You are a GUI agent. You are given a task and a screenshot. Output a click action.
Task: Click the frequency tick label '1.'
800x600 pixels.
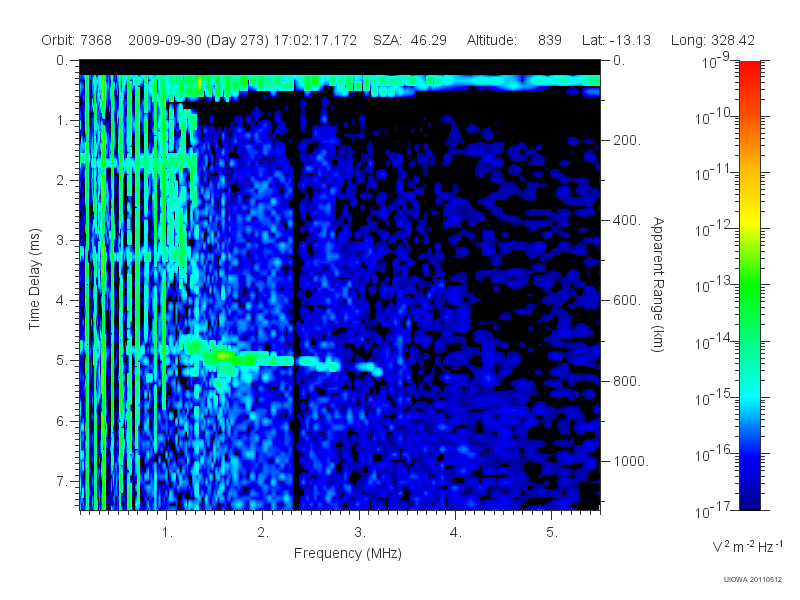[x=167, y=533]
